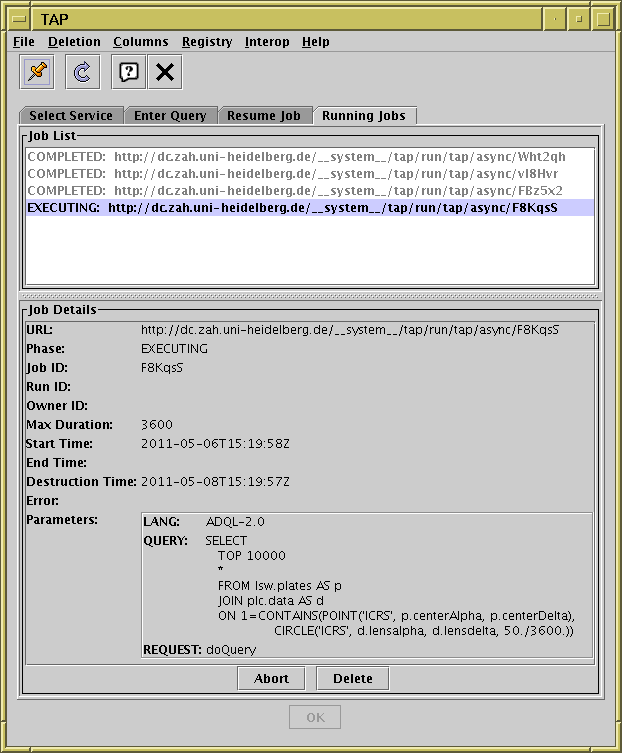This screenshot has height=753, width=622.
Task: Select completed job ending in Wht2qh
Action: [x=310, y=157]
